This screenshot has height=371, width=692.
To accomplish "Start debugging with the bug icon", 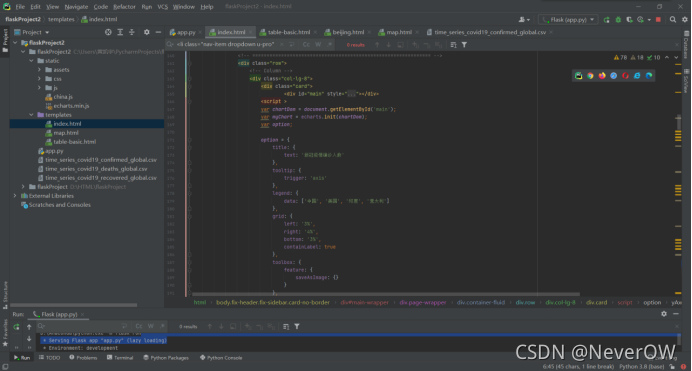I will point(618,20).
